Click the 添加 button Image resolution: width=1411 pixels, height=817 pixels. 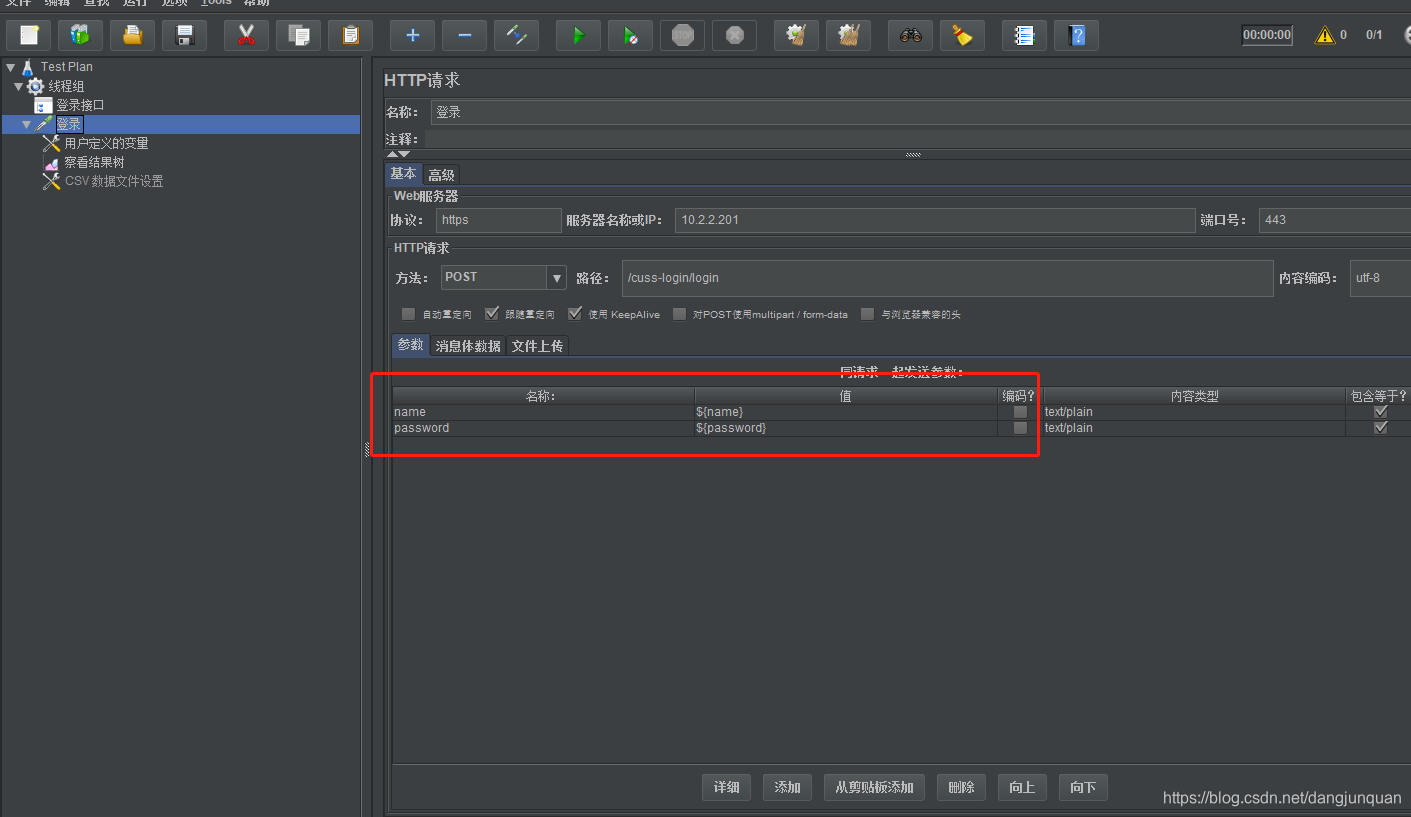787,787
